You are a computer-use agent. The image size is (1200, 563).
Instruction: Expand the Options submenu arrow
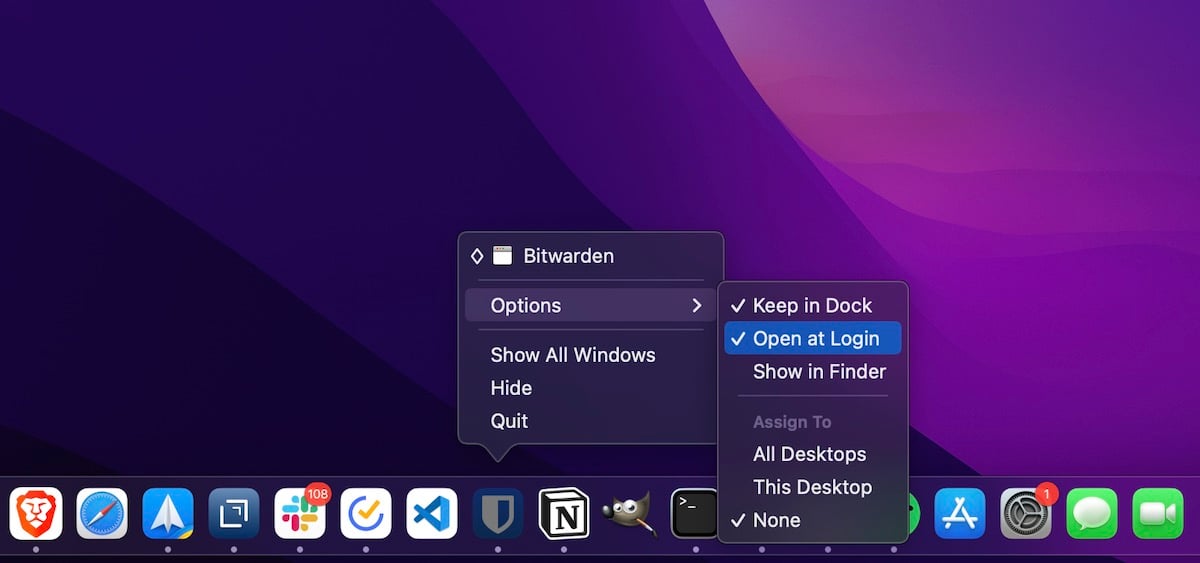(x=697, y=306)
